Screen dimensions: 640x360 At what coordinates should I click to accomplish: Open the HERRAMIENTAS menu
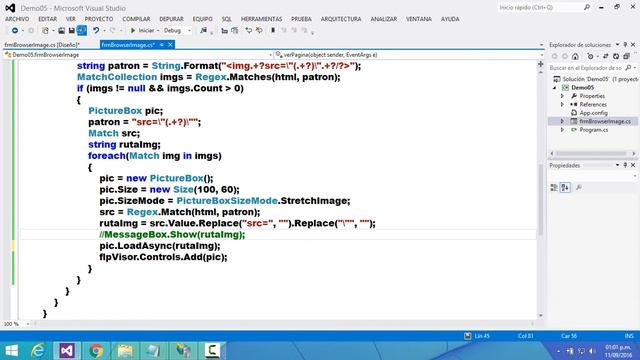click(261, 19)
